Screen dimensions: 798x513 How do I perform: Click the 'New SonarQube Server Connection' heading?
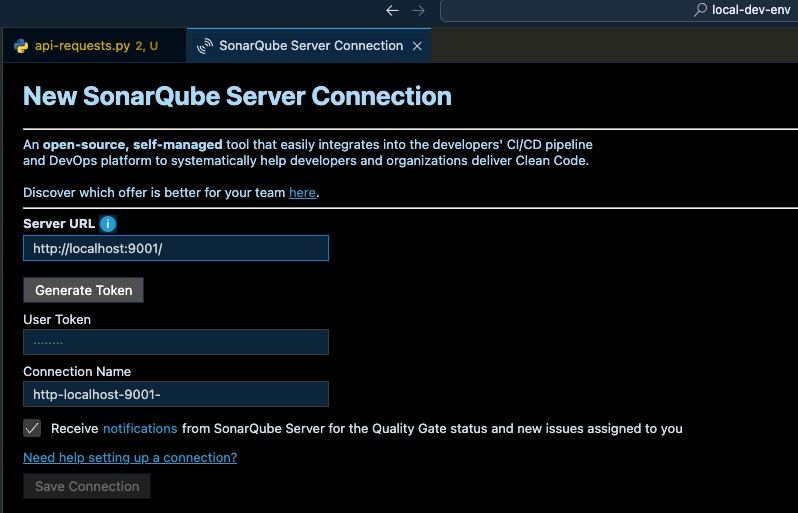pos(237,96)
